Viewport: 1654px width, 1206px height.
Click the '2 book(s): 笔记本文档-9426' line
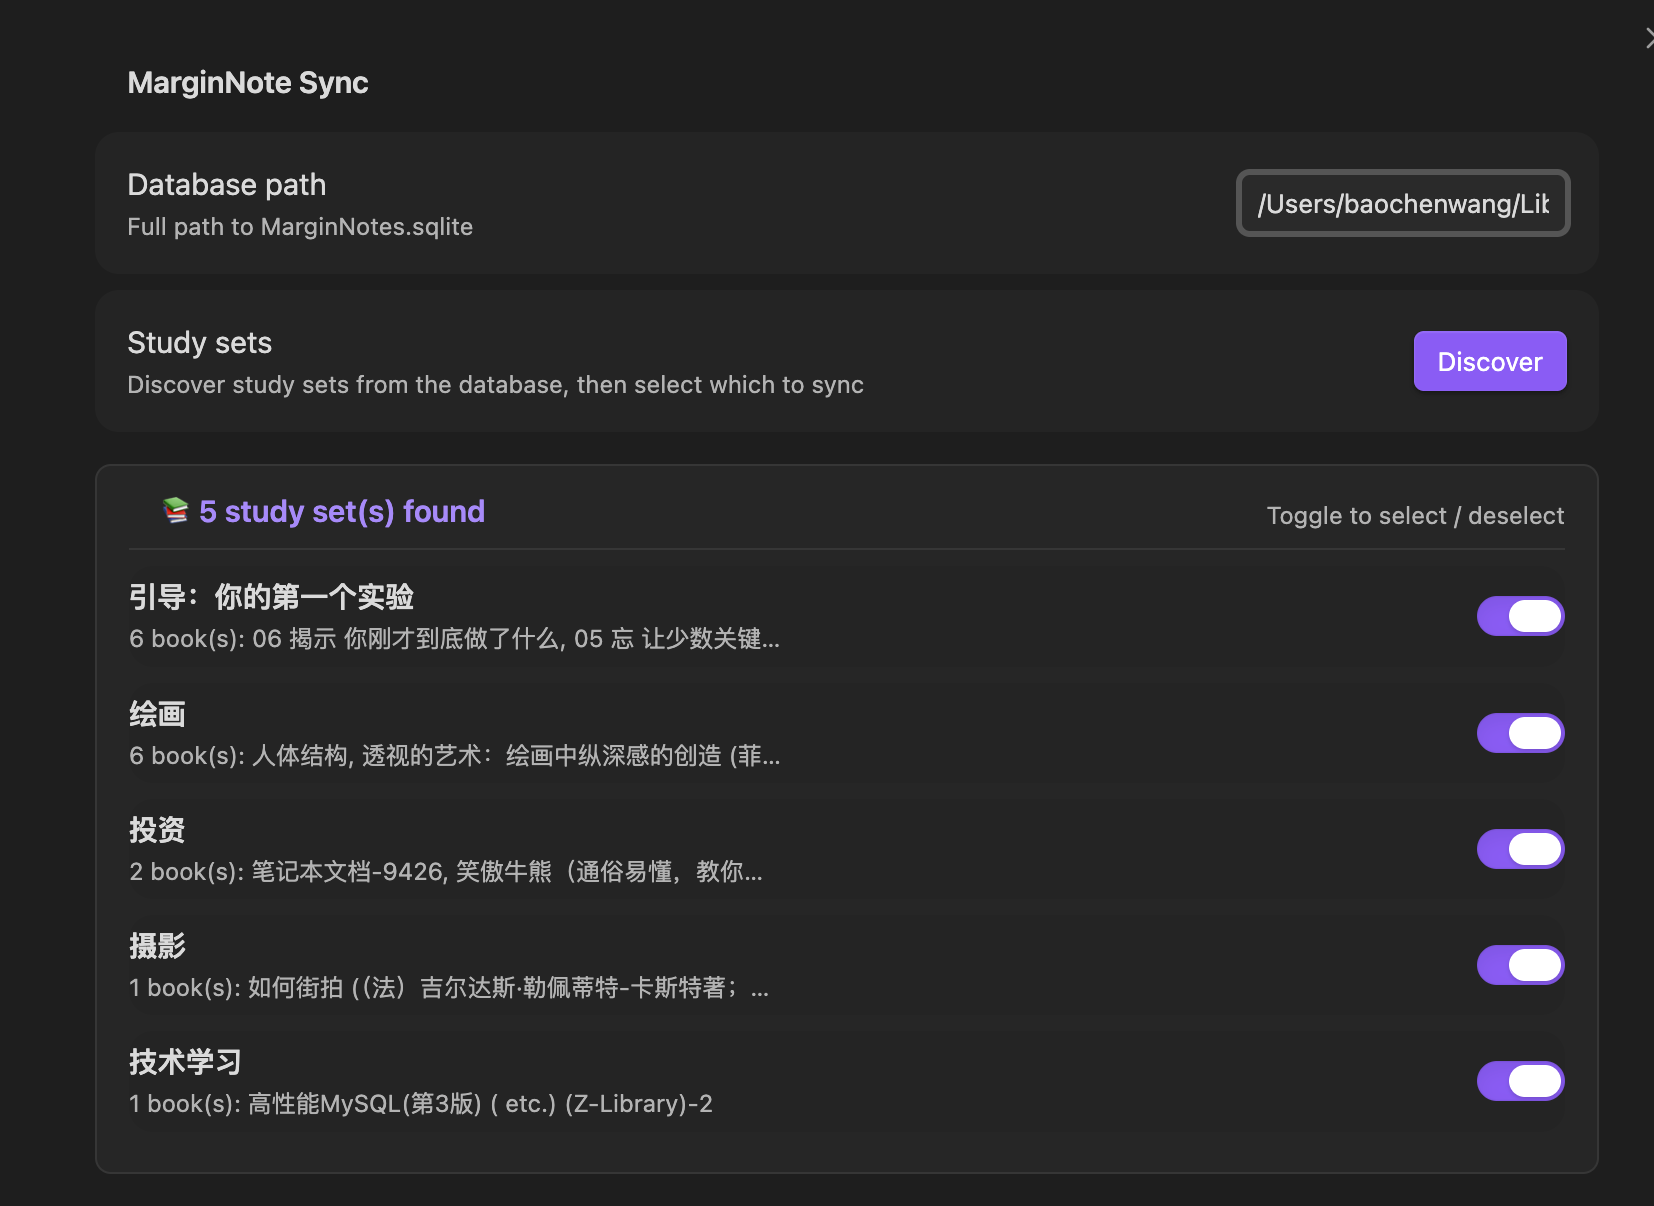pos(446,872)
